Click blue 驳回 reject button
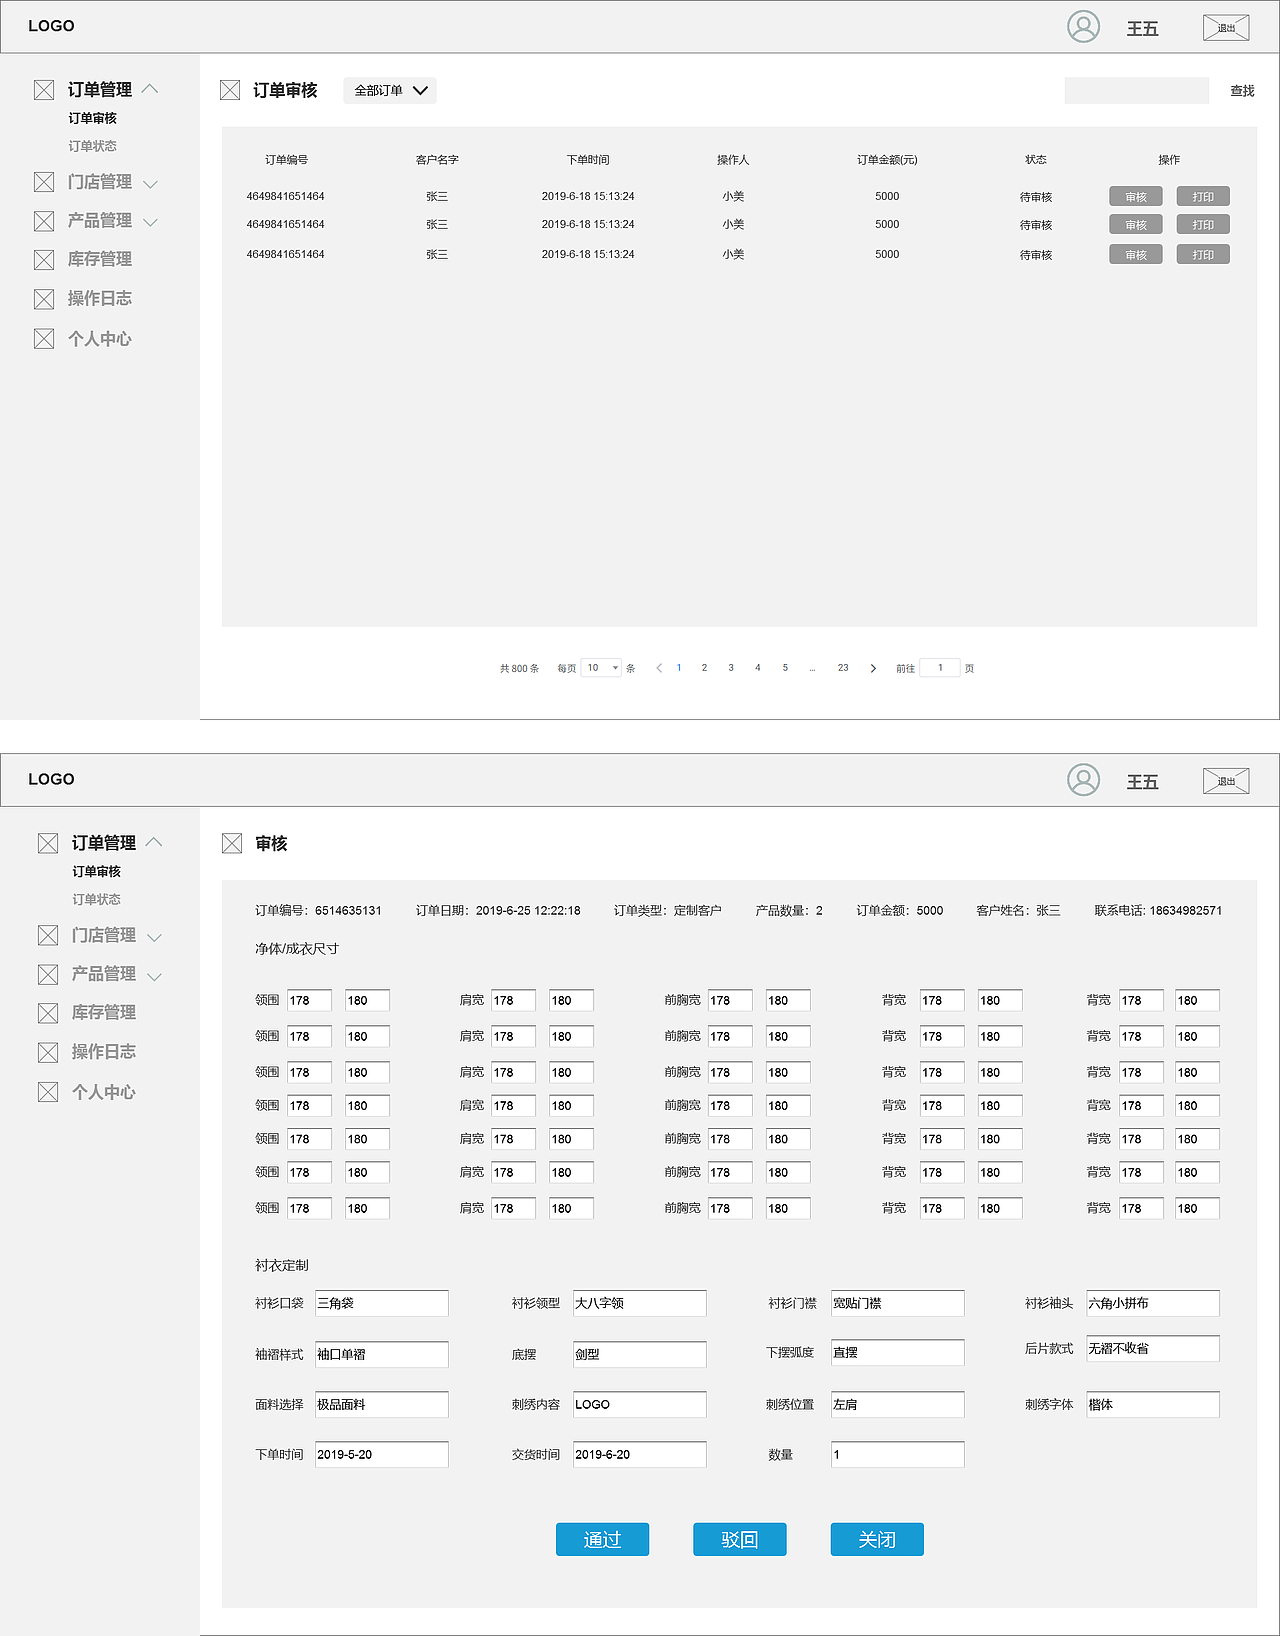This screenshot has height=1636, width=1280. click(x=740, y=1539)
